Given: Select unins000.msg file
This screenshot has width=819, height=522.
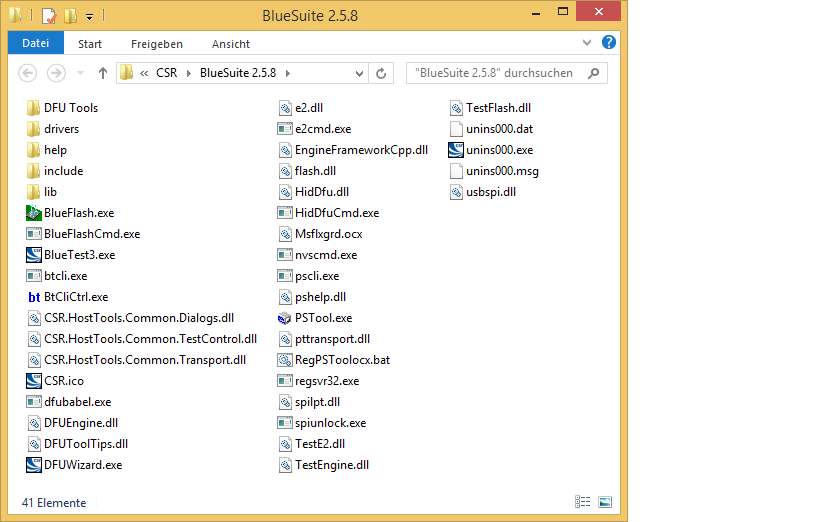Looking at the screenshot, I should pyautogui.click(x=494, y=171).
